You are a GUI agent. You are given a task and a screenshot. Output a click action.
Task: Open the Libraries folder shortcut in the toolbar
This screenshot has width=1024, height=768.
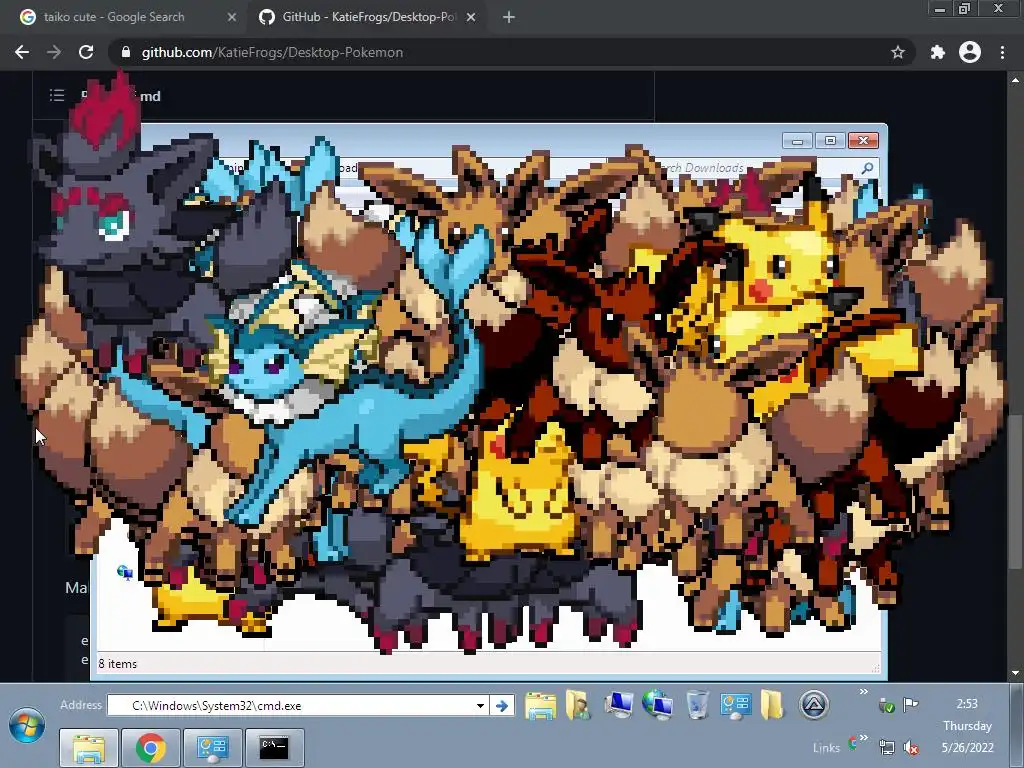pyautogui.click(x=541, y=706)
